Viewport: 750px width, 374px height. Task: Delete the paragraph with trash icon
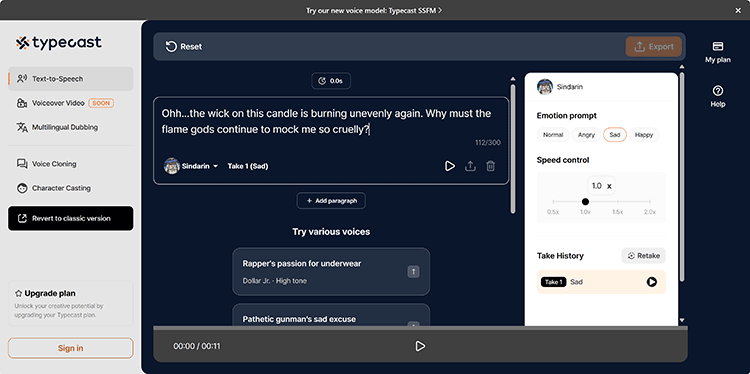(x=490, y=166)
